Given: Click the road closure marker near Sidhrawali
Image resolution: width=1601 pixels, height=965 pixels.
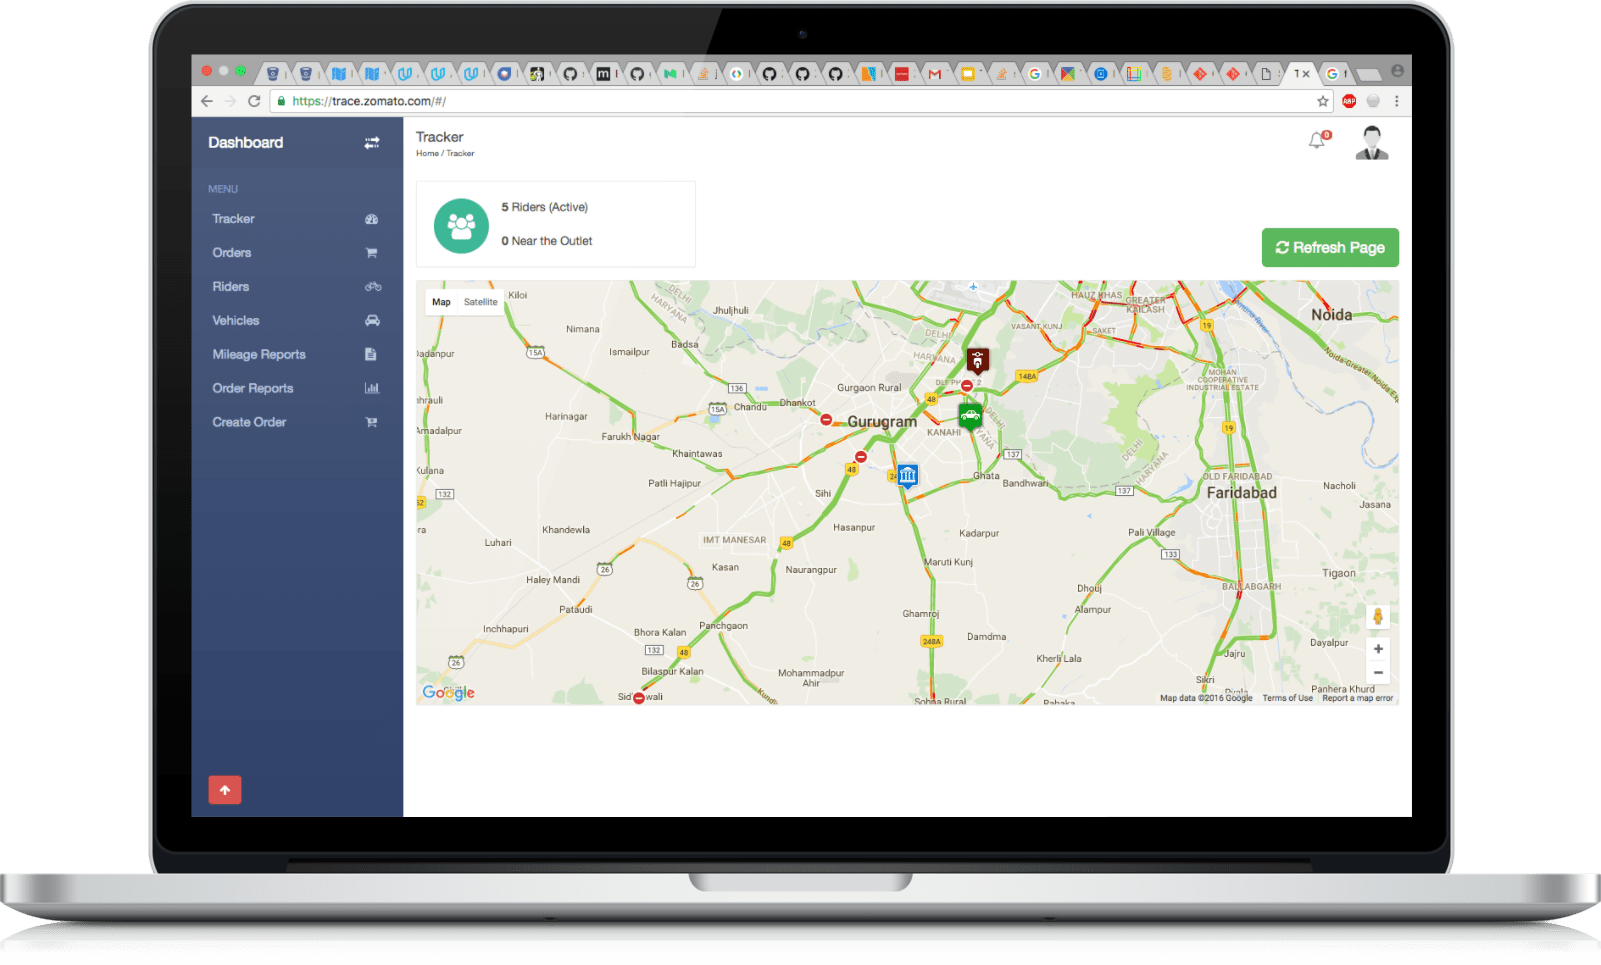Looking at the screenshot, I should tap(638, 698).
